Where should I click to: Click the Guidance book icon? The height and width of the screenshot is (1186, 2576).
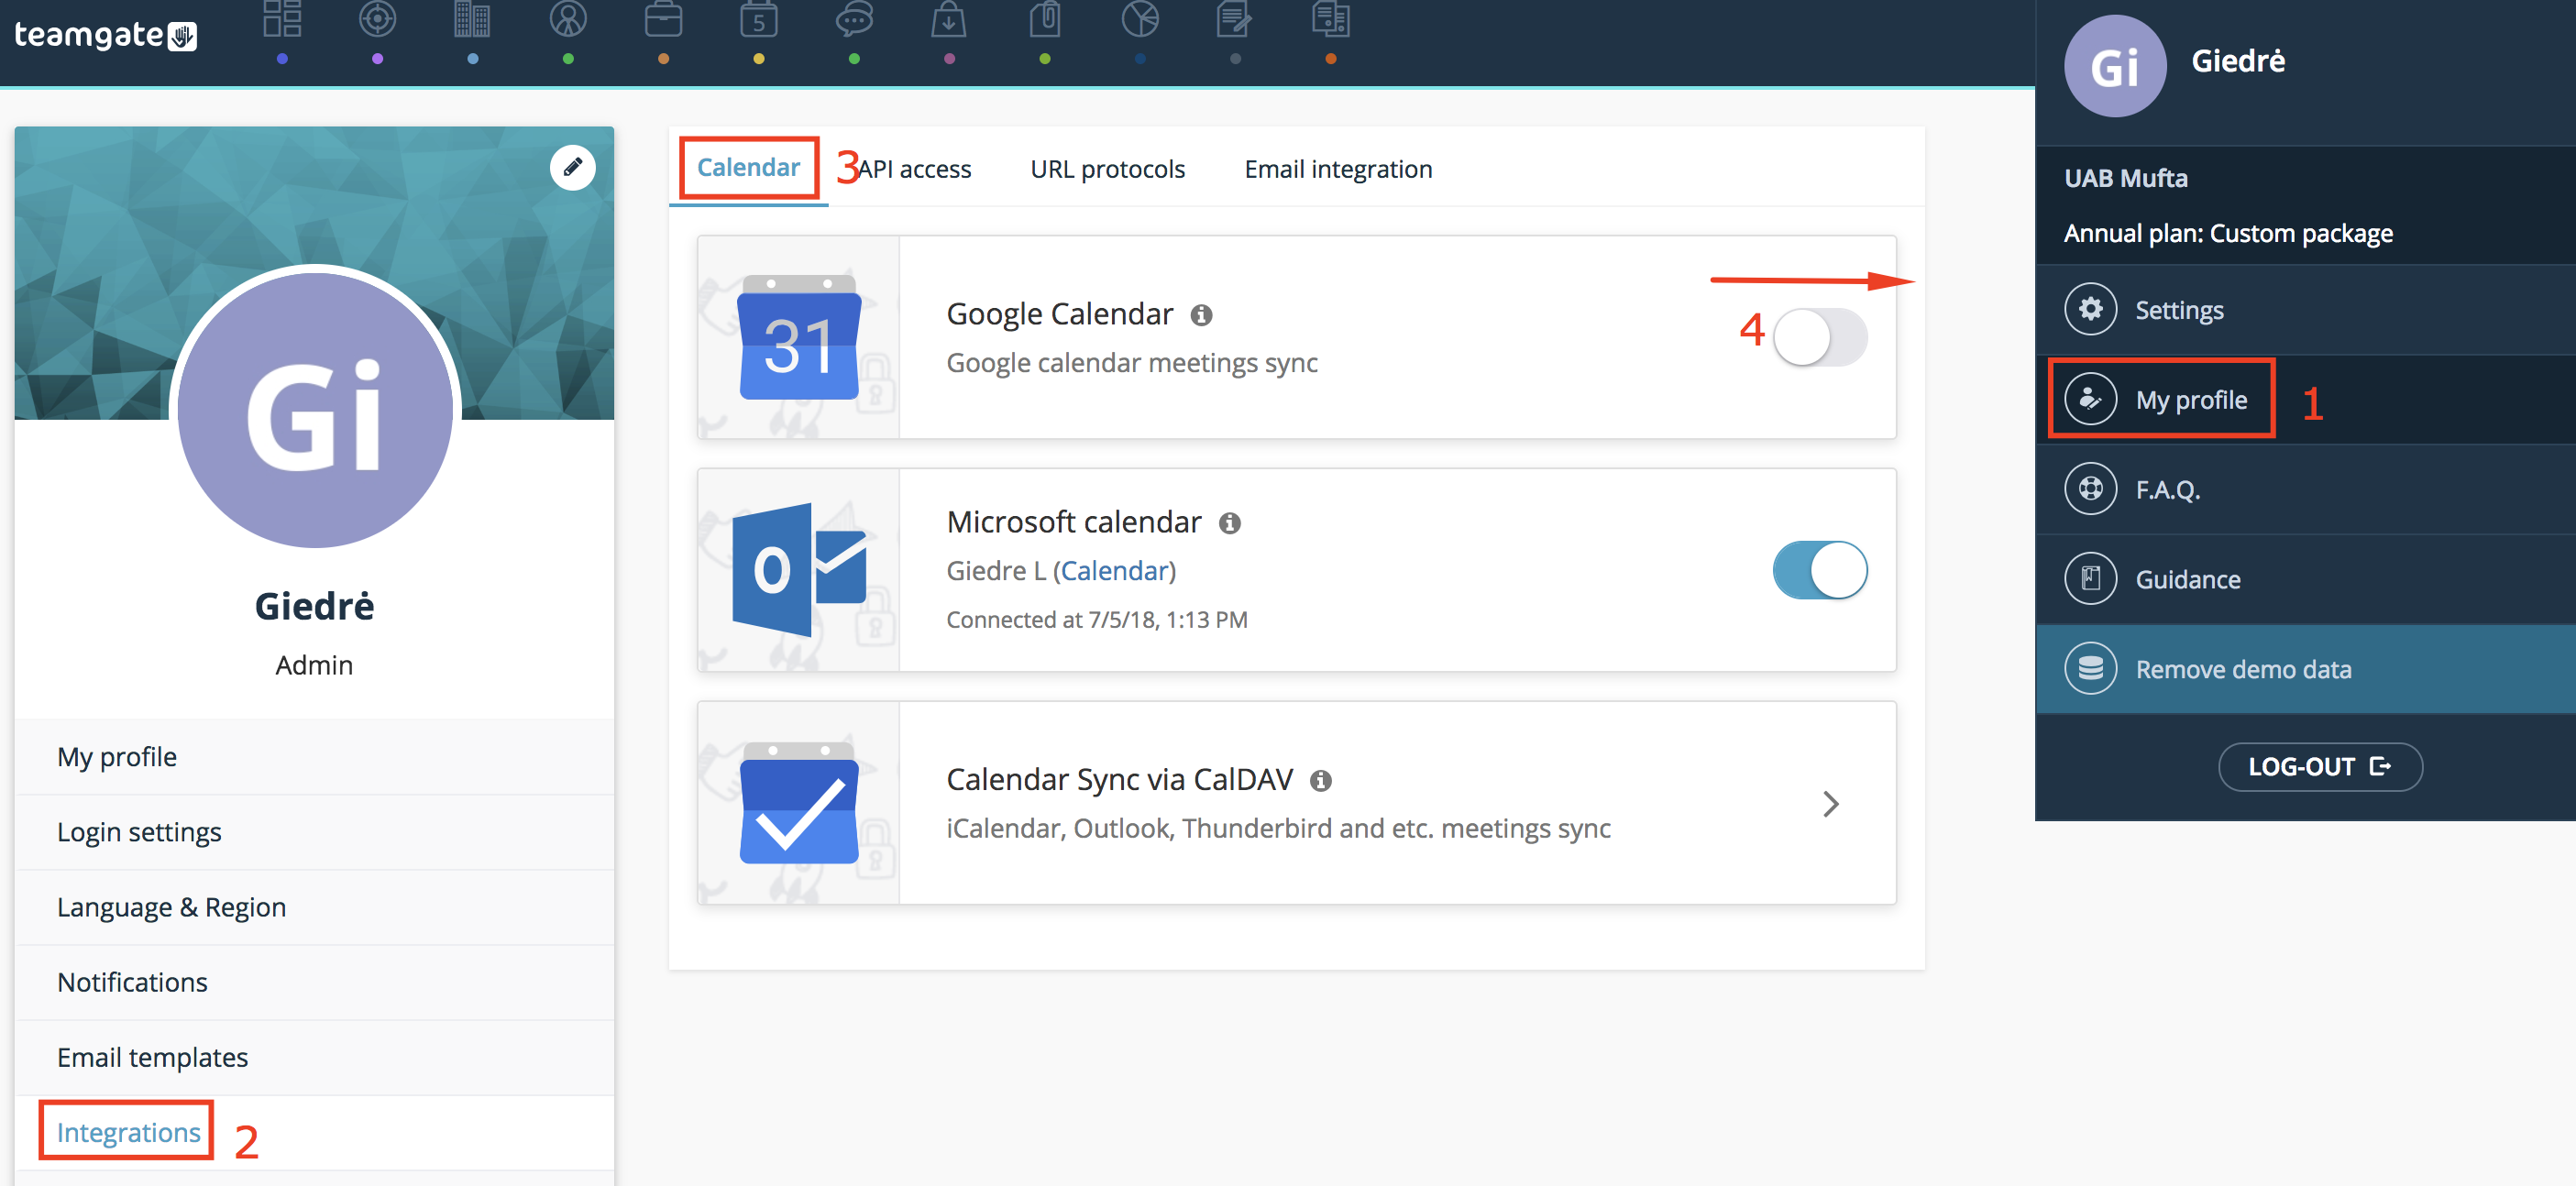pos(2090,578)
